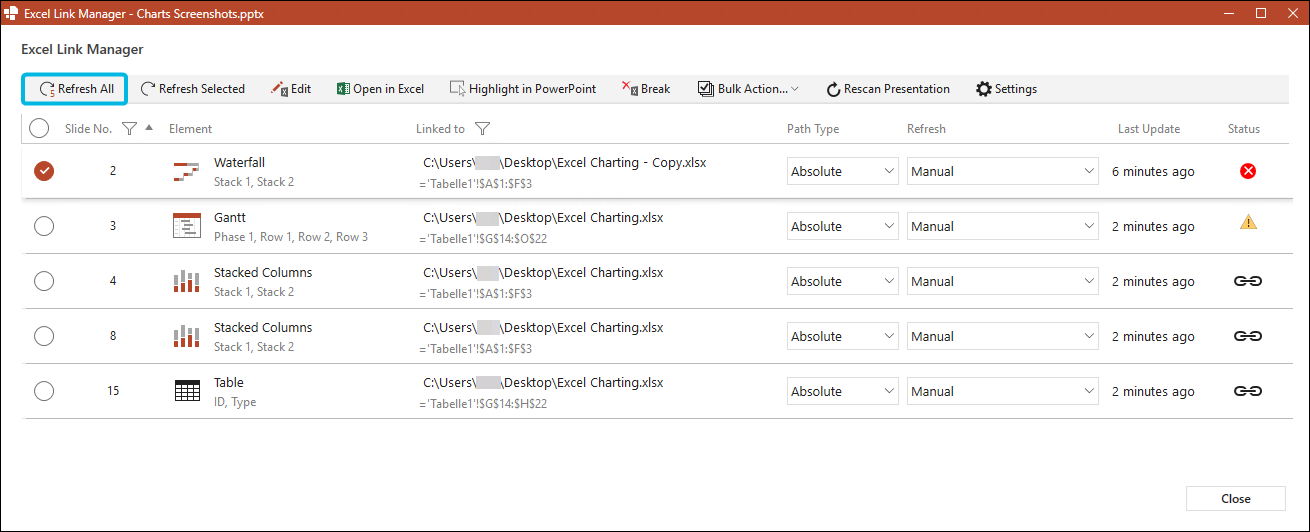Click the Refresh All toolbar button
1310x532 pixels.
coord(75,89)
